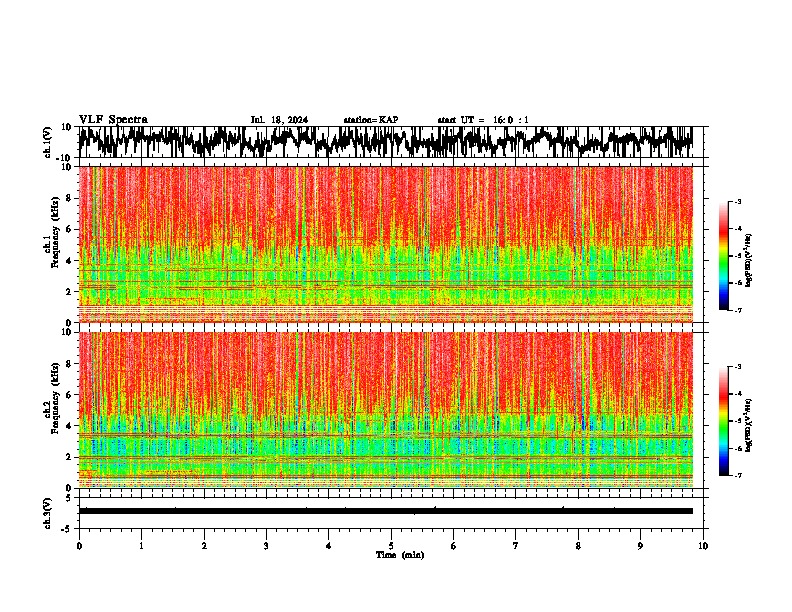Screen dimensions: 792x612
Task: Click the "-7" label on ch.2 color bar
Action: coord(737,475)
